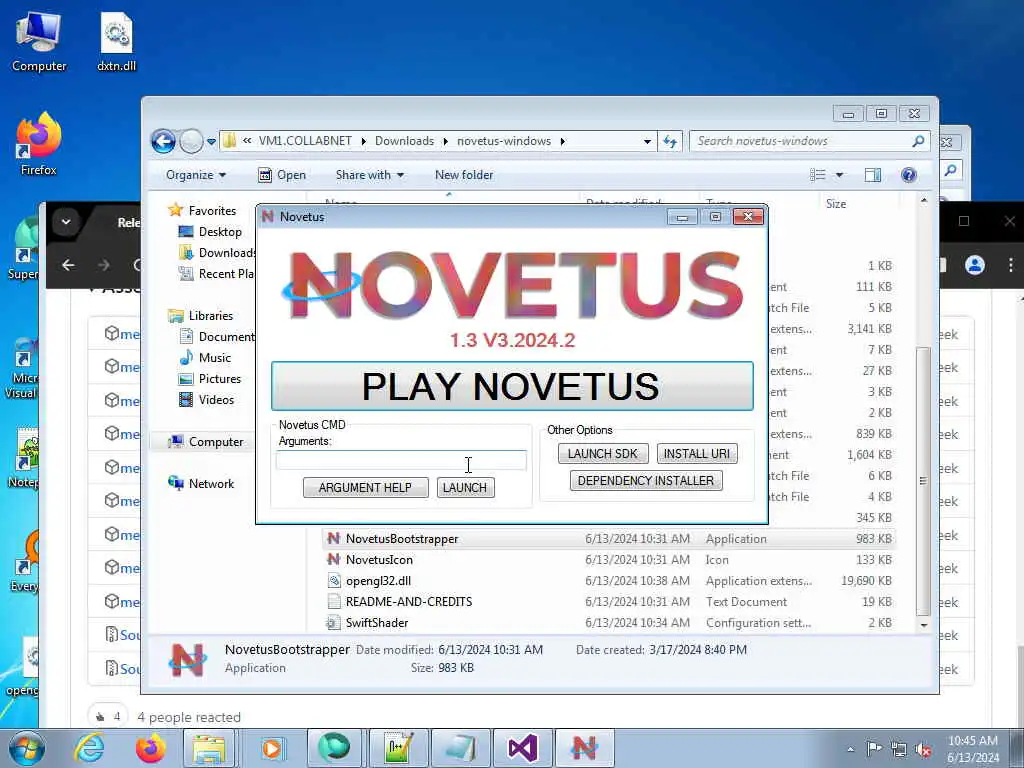Toggle the preview pane icon
Screen dimensions: 1024x768
click(x=872, y=174)
